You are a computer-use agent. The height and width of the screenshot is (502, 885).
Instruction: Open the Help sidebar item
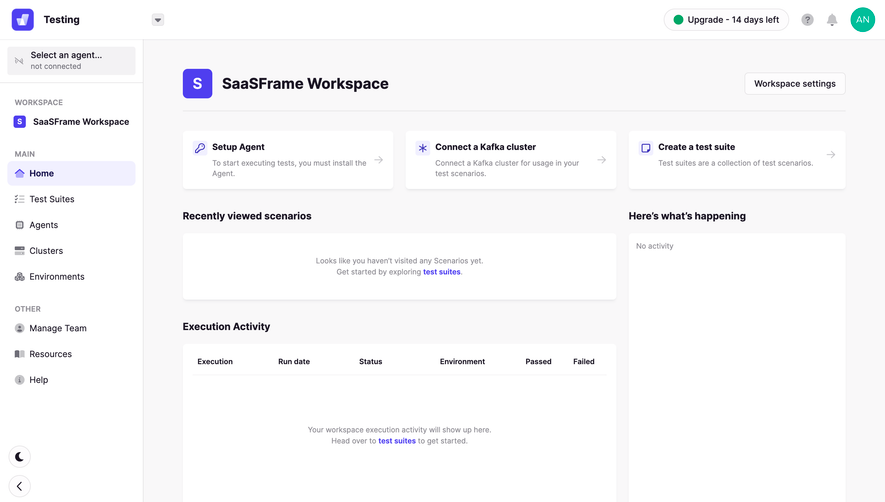[71, 380]
